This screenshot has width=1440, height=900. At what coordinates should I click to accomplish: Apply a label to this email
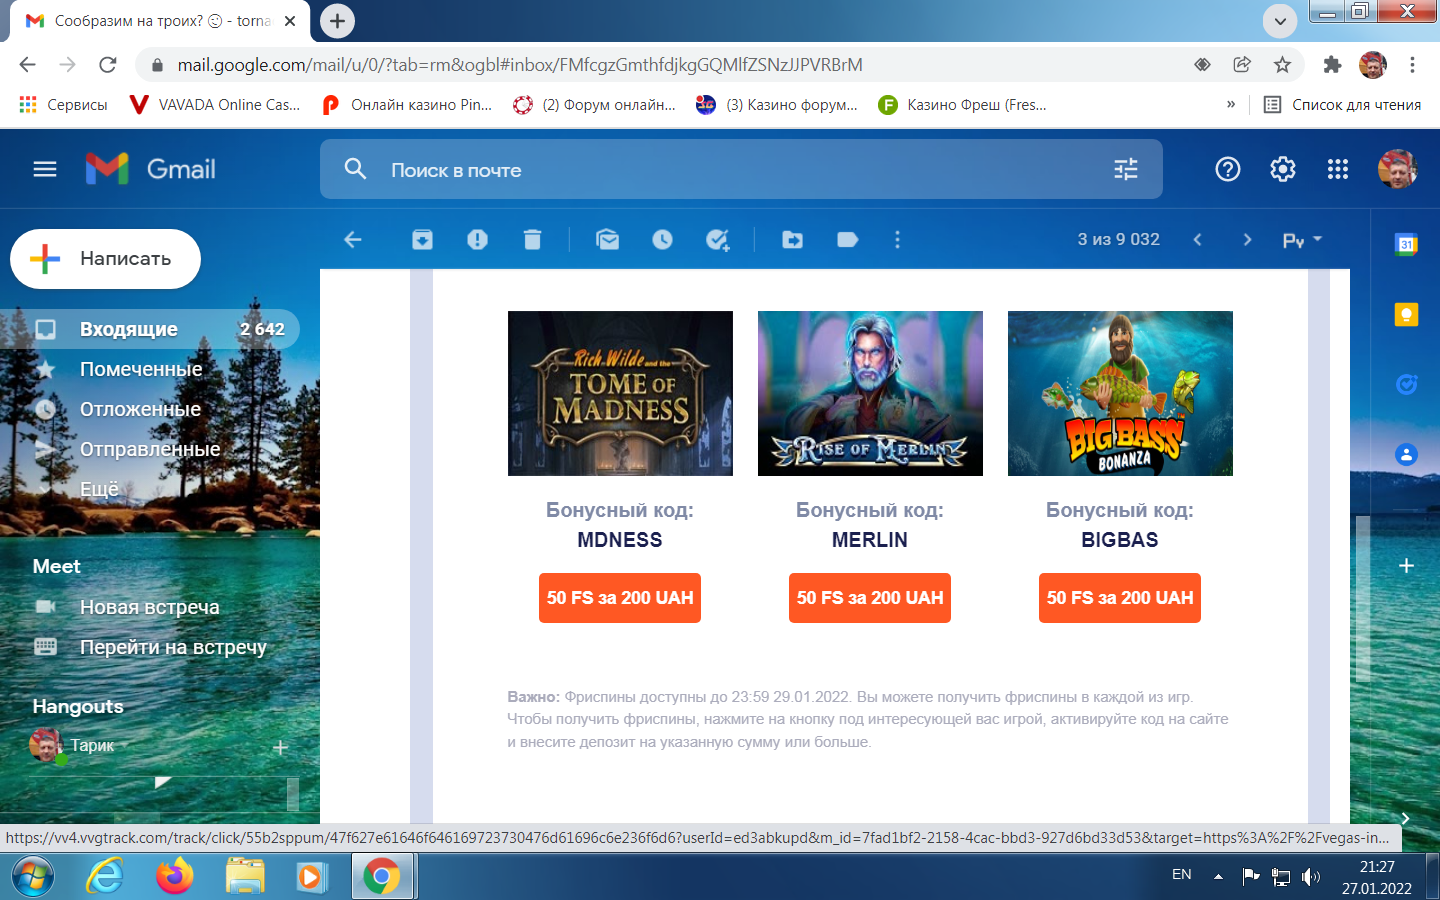coord(847,239)
